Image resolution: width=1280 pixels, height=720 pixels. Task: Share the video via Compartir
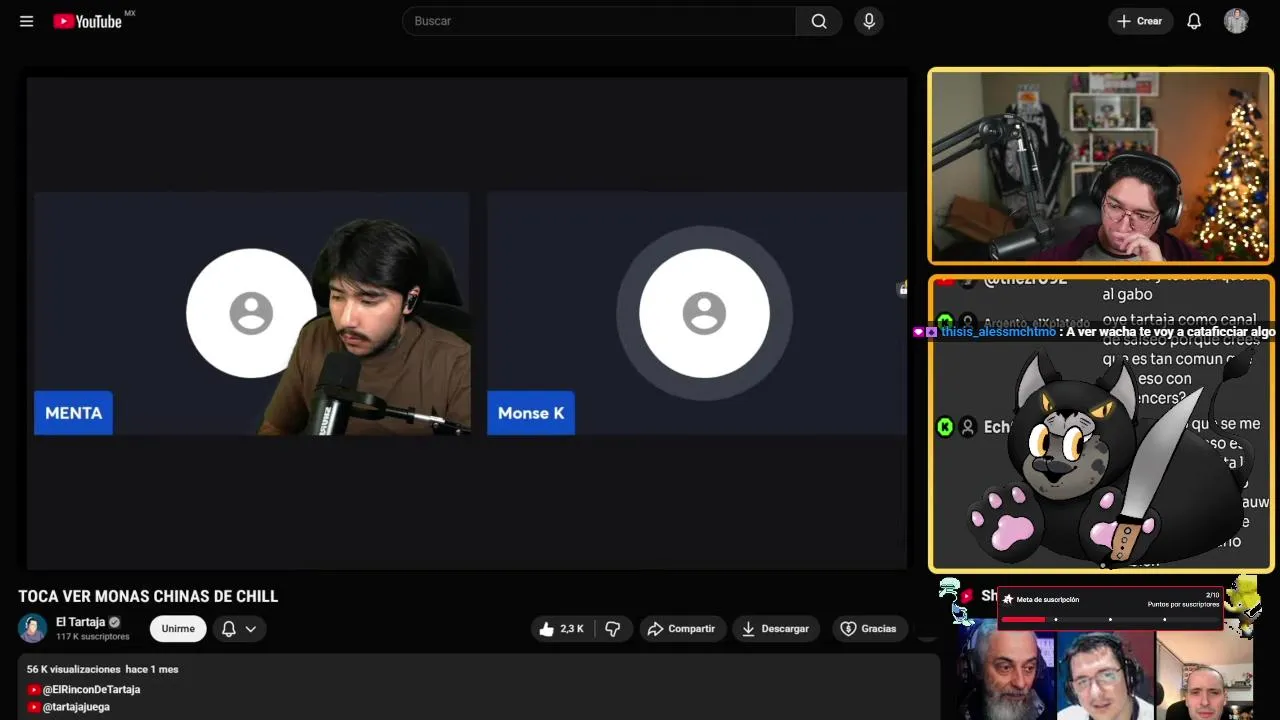[682, 629]
